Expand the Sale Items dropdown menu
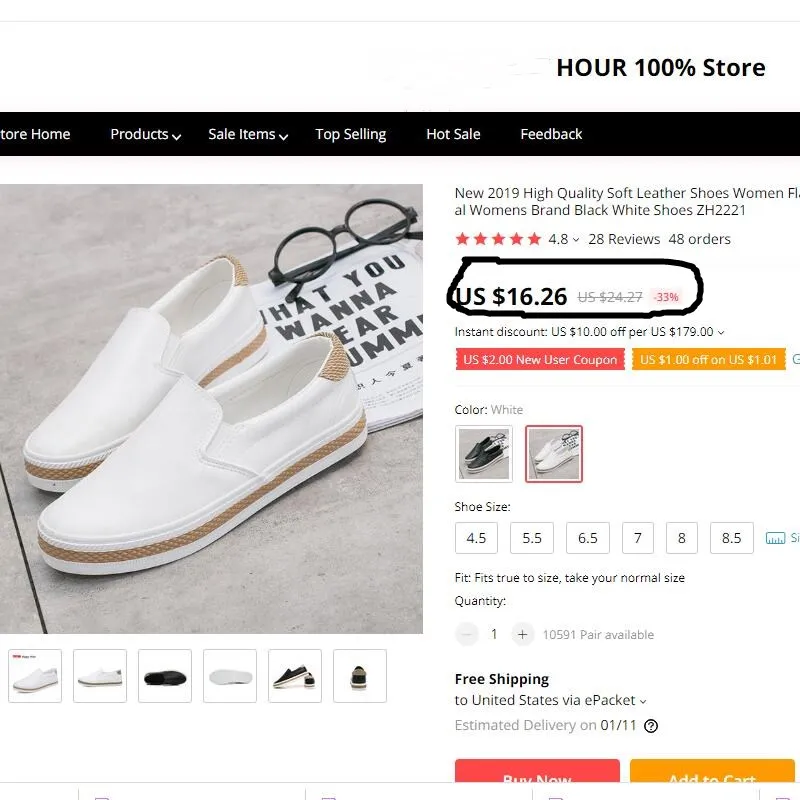The width and height of the screenshot is (800, 800). [x=248, y=134]
